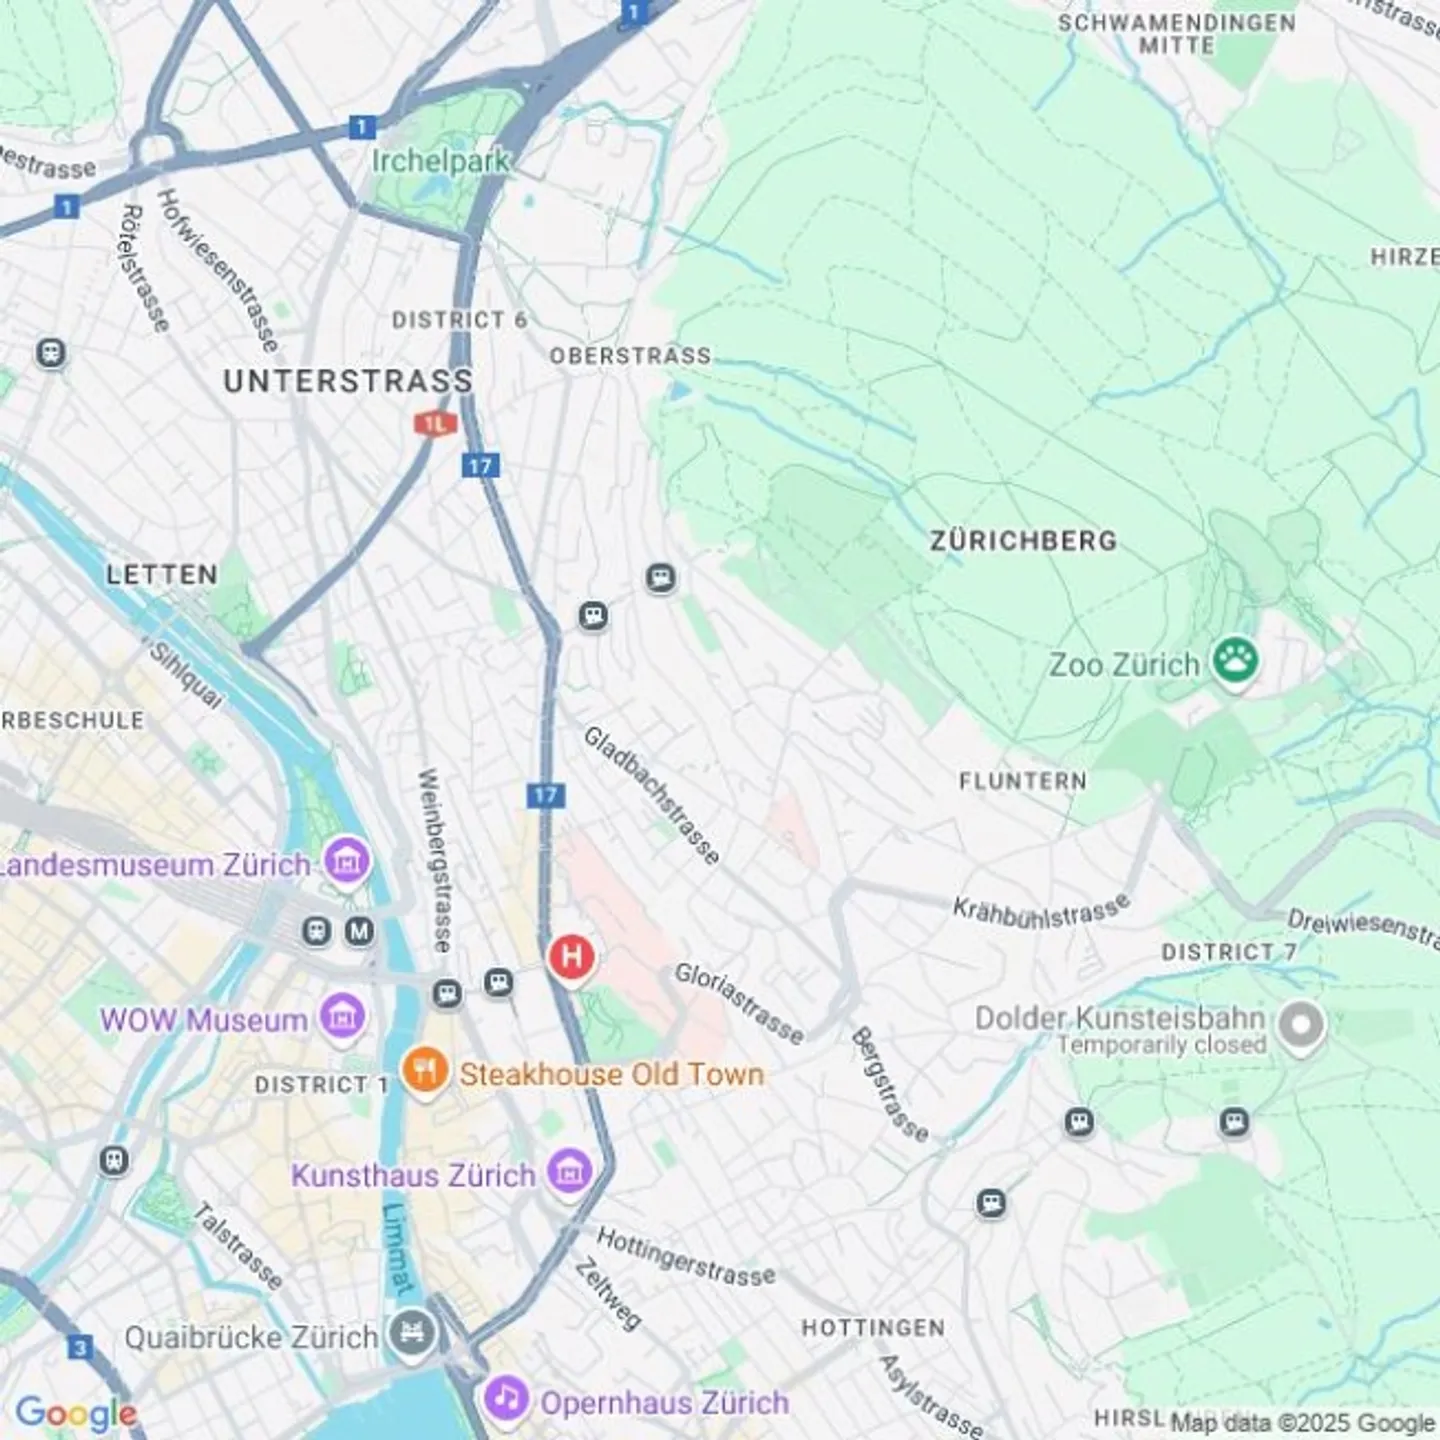Viewport: 1440px width, 1440px height.
Task: Click the metro M station icon
Action: coord(359,932)
